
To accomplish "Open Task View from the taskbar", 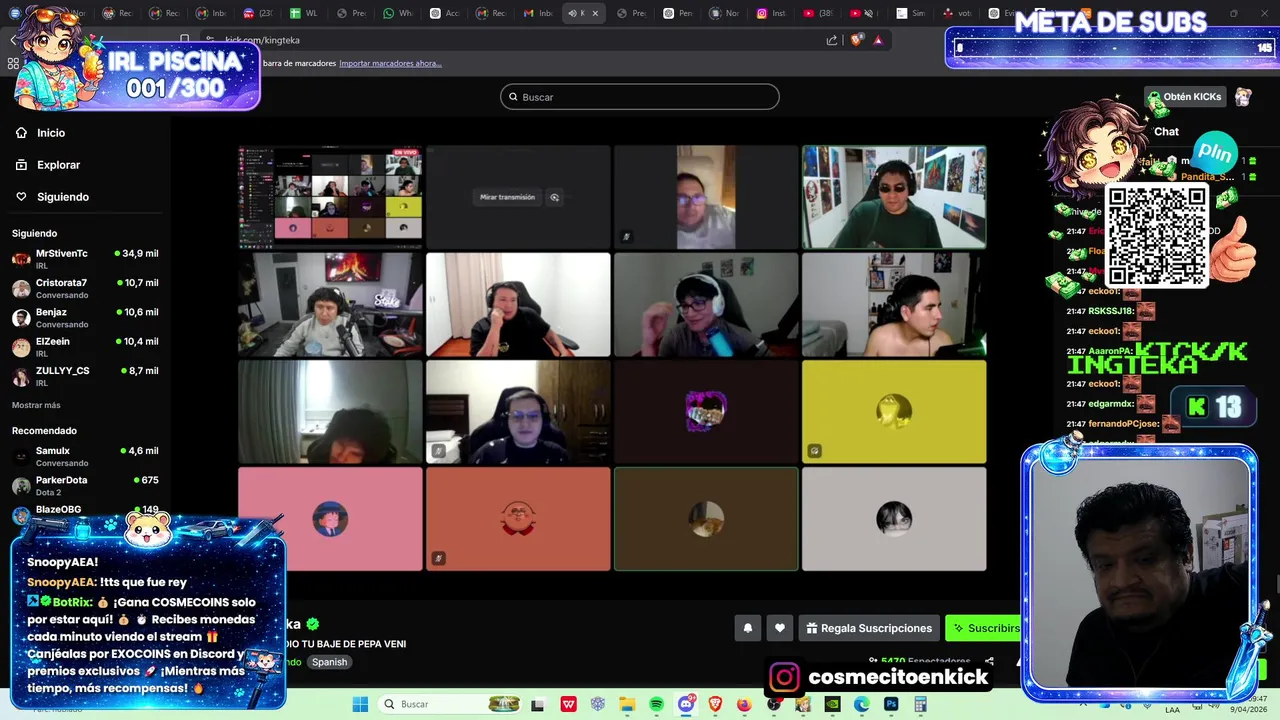I will click(x=538, y=704).
